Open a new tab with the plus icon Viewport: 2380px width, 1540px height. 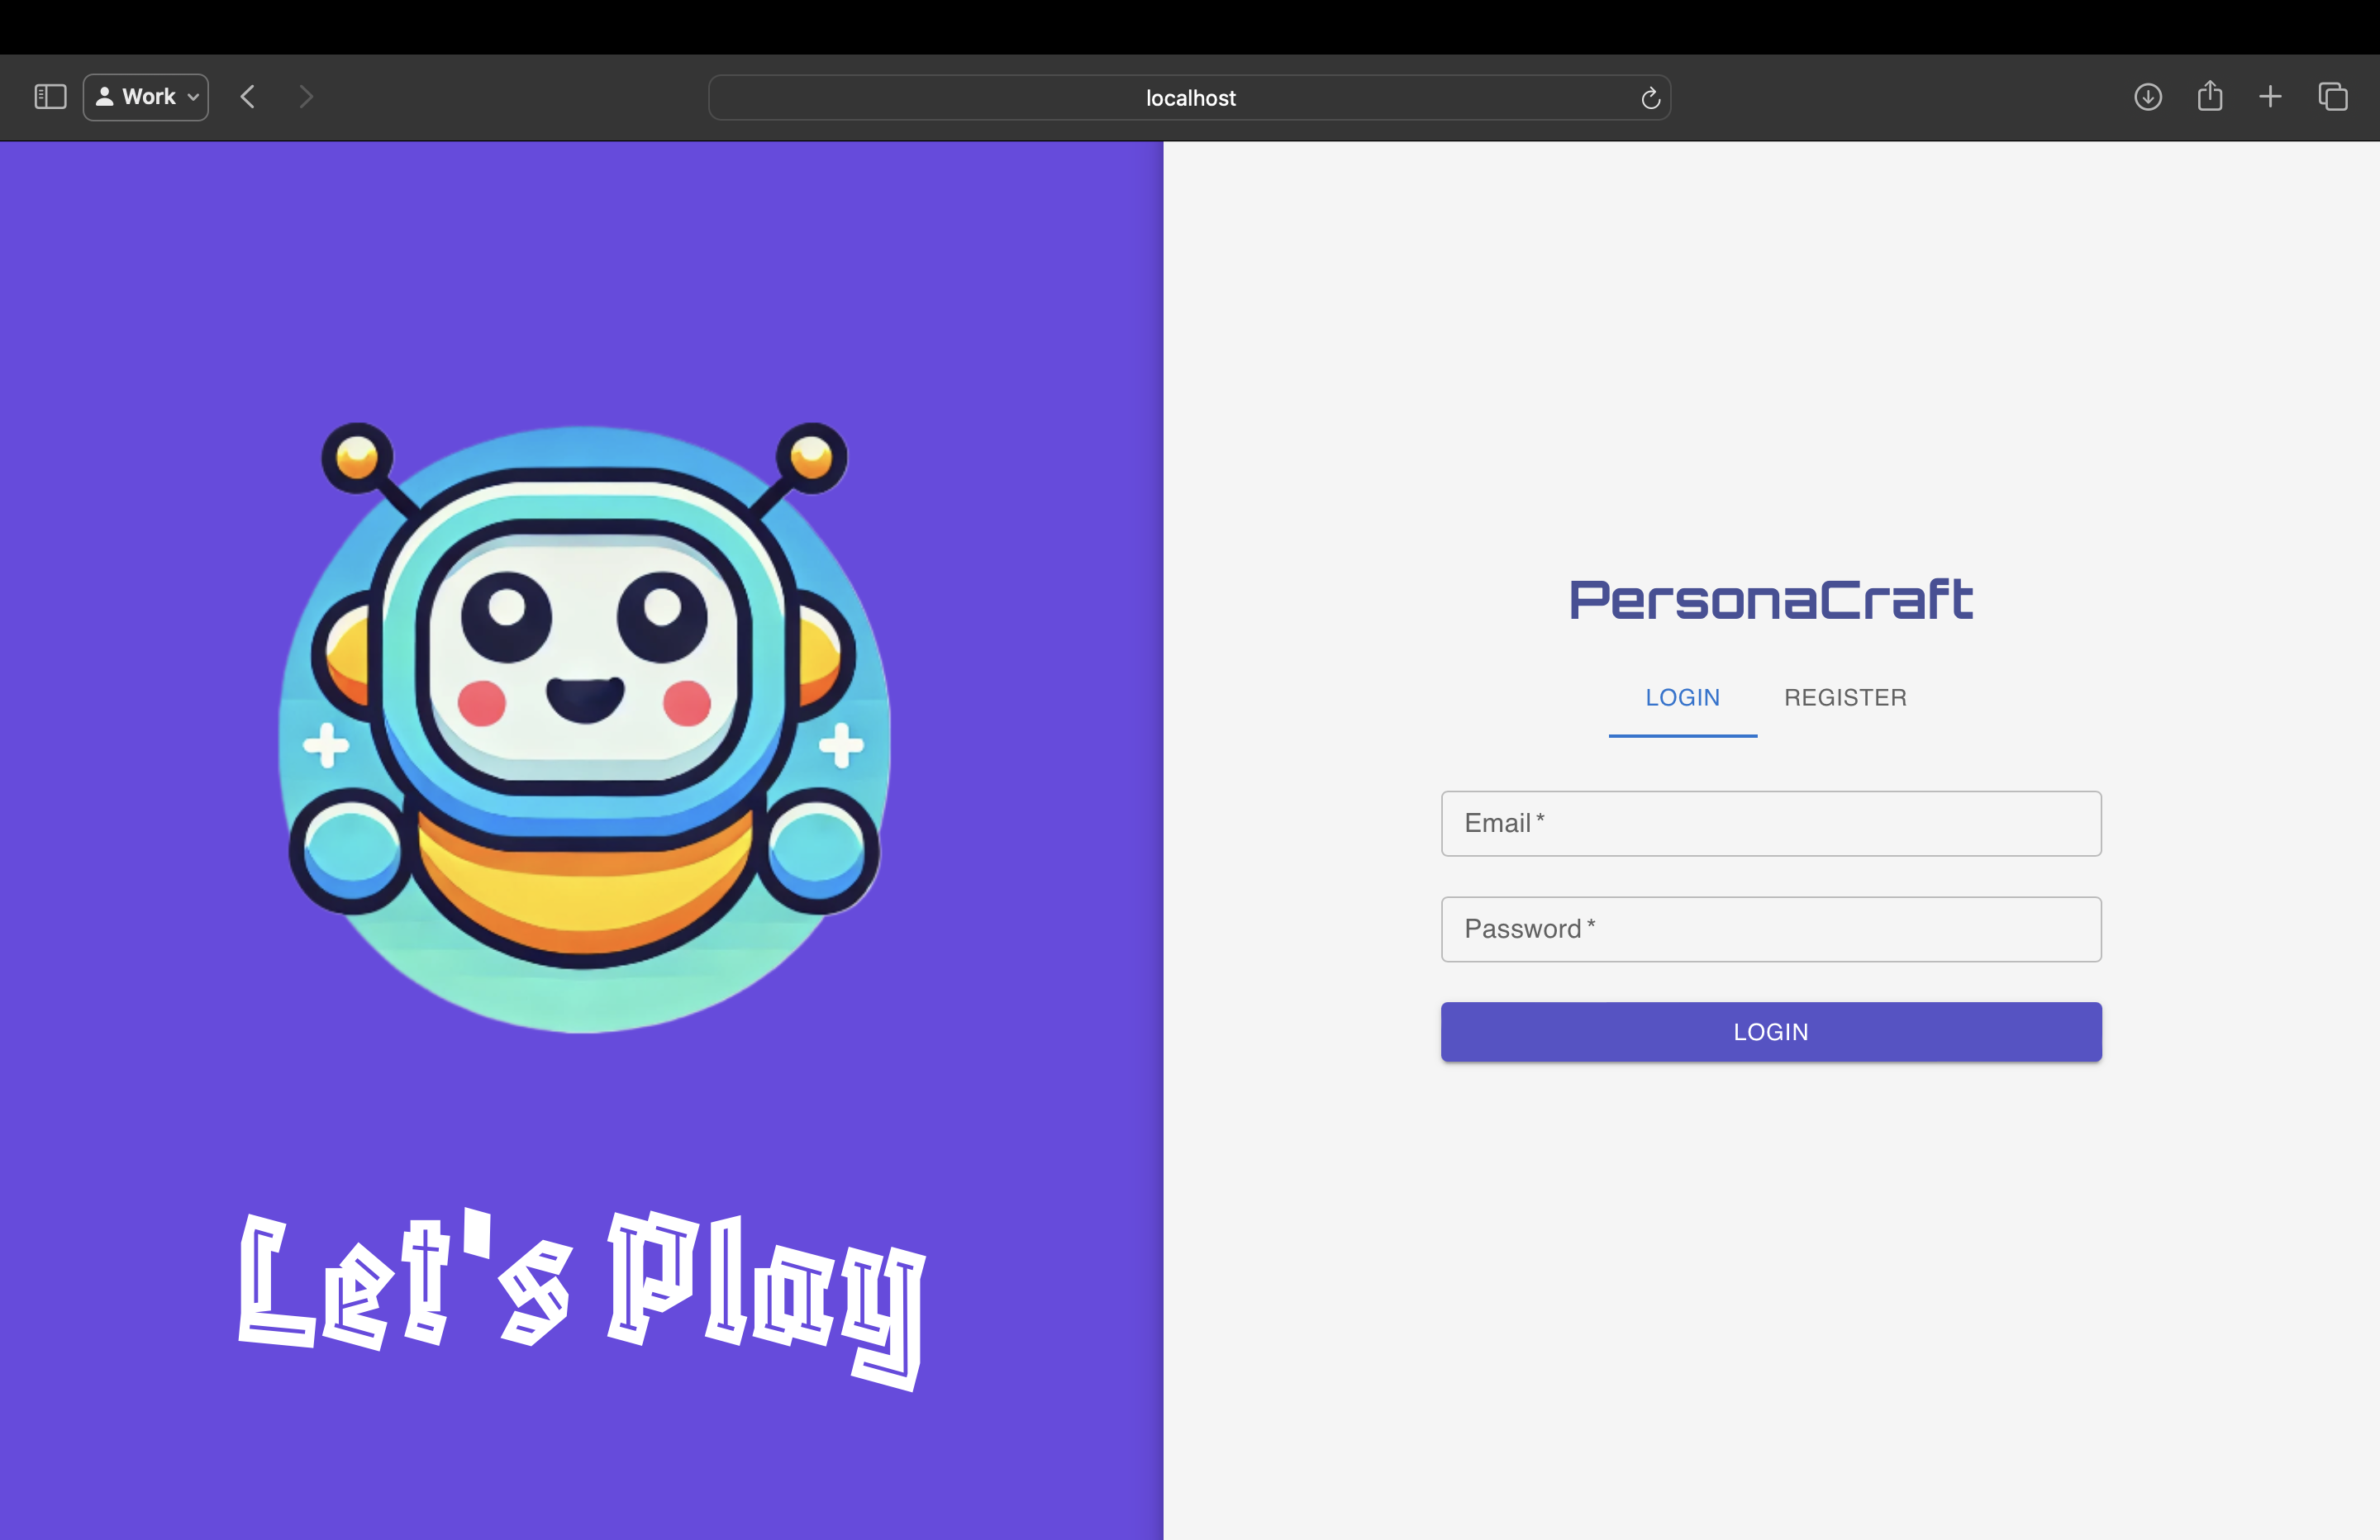click(2270, 97)
